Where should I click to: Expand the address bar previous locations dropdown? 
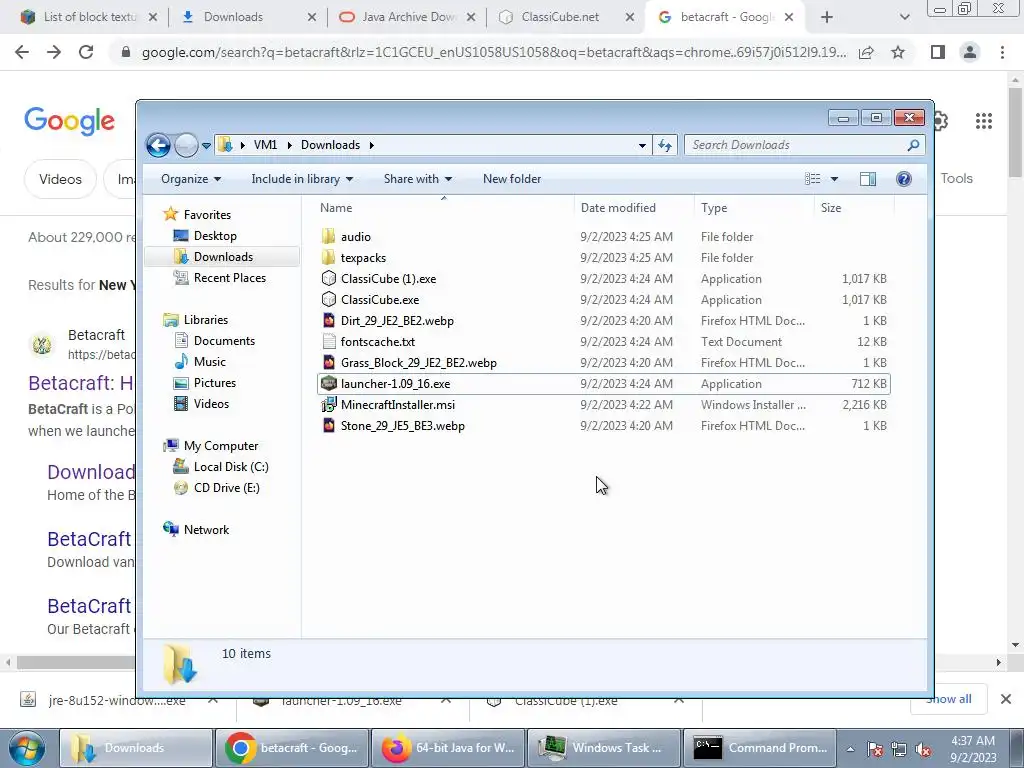(x=642, y=145)
